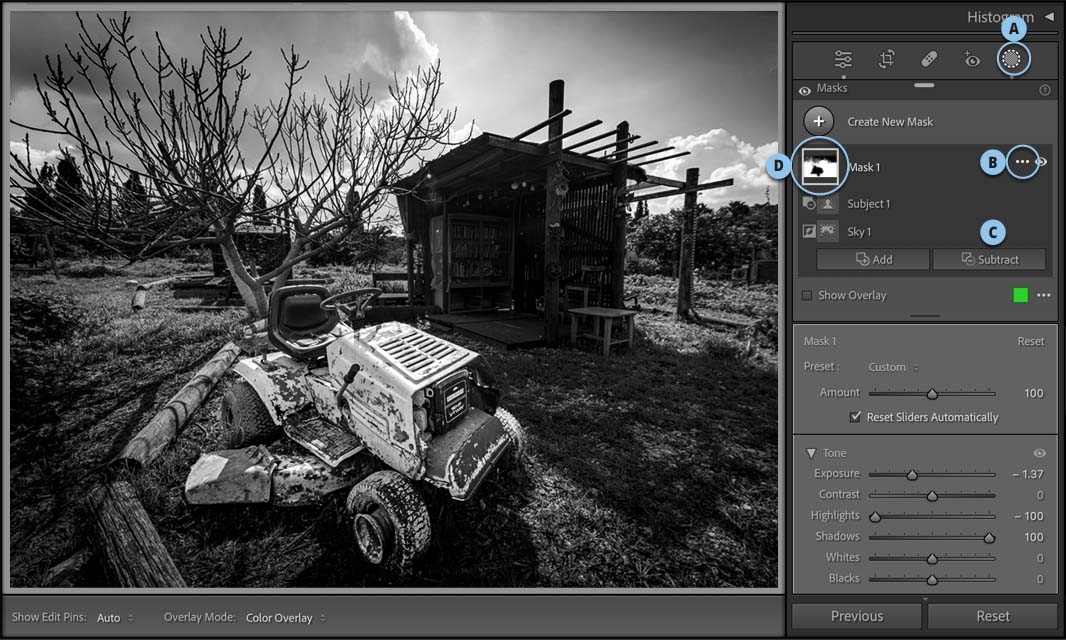1066x640 pixels.
Task: Click the Shadows slider handle
Action: tap(989, 538)
